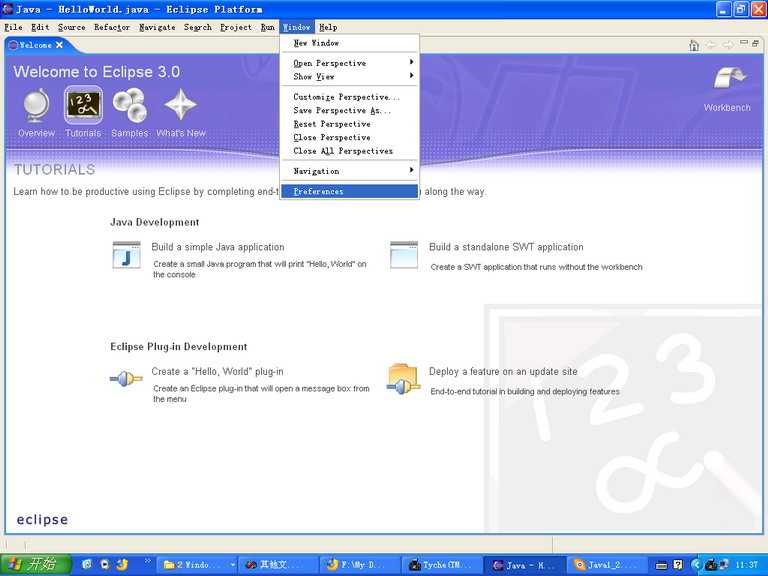Switch to Java1_2 taskbar button
This screenshot has width=768, height=576.
[608, 565]
